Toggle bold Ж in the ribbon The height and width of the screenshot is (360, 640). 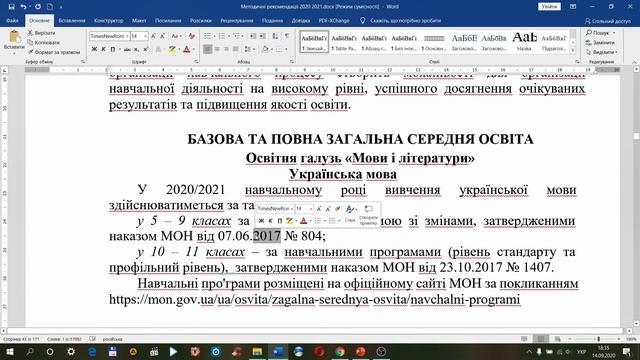coord(94,49)
